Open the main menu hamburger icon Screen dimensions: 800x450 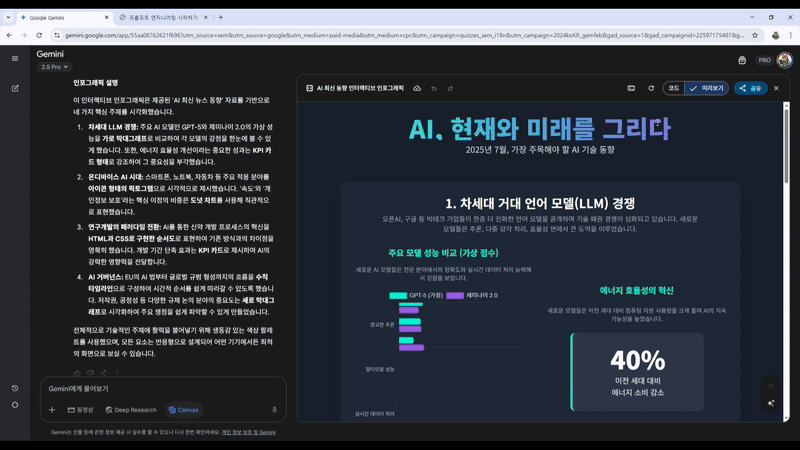coord(15,59)
